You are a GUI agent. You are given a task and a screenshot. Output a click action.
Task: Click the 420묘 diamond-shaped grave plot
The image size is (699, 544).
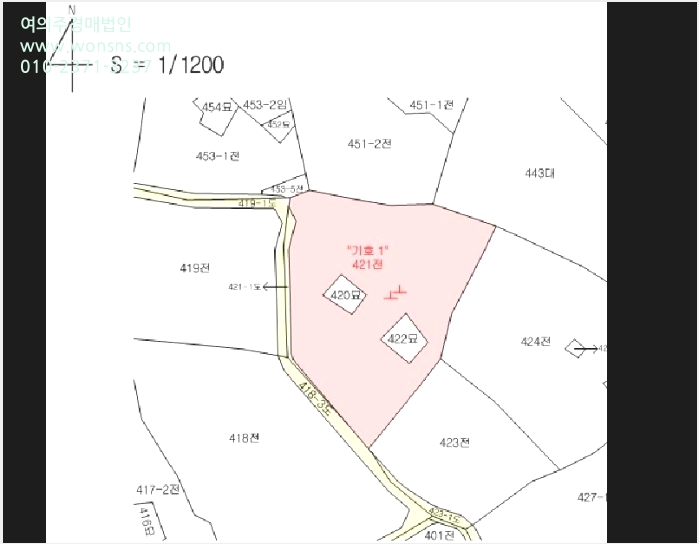(x=345, y=295)
